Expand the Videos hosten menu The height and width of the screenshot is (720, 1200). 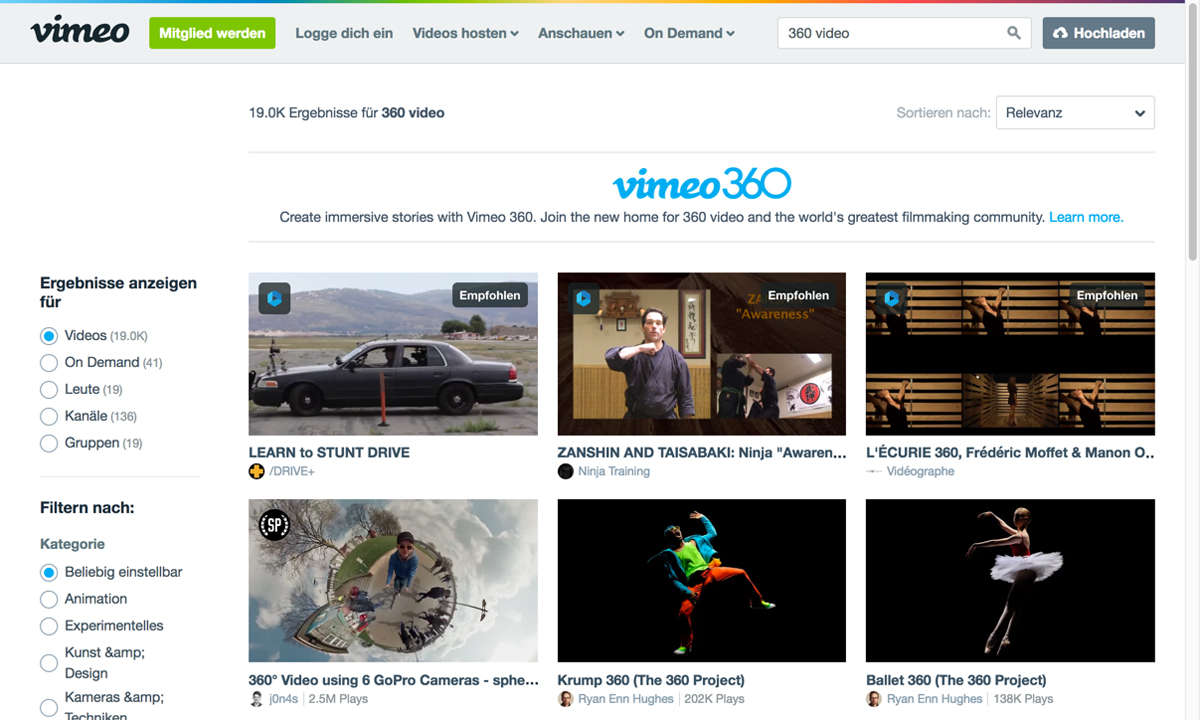[466, 33]
